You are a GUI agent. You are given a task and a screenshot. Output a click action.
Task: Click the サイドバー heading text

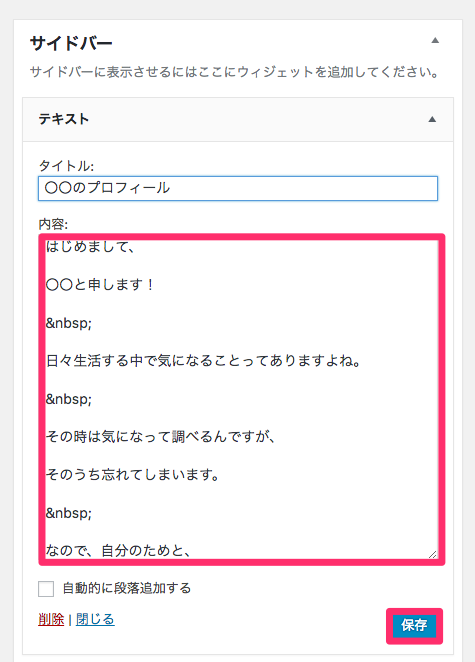[x=71, y=43]
